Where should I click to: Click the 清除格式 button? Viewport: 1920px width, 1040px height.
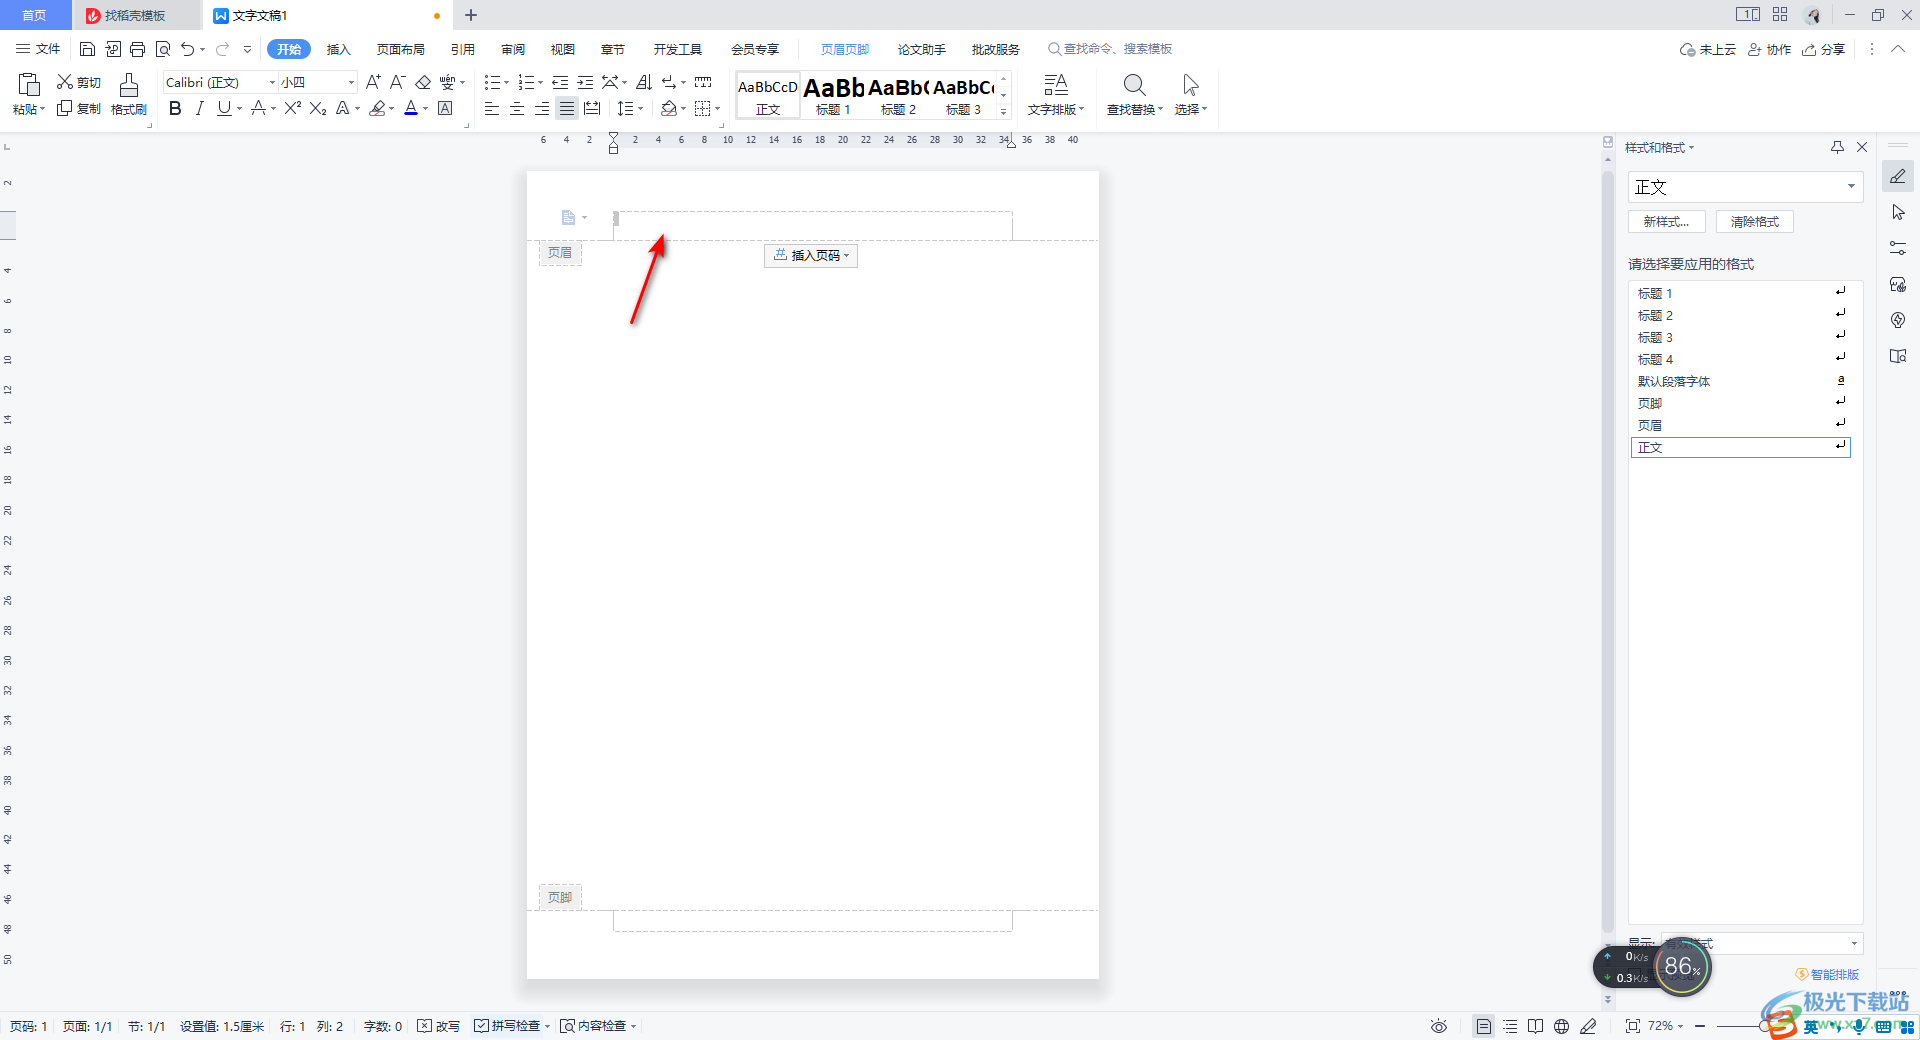point(1755,222)
